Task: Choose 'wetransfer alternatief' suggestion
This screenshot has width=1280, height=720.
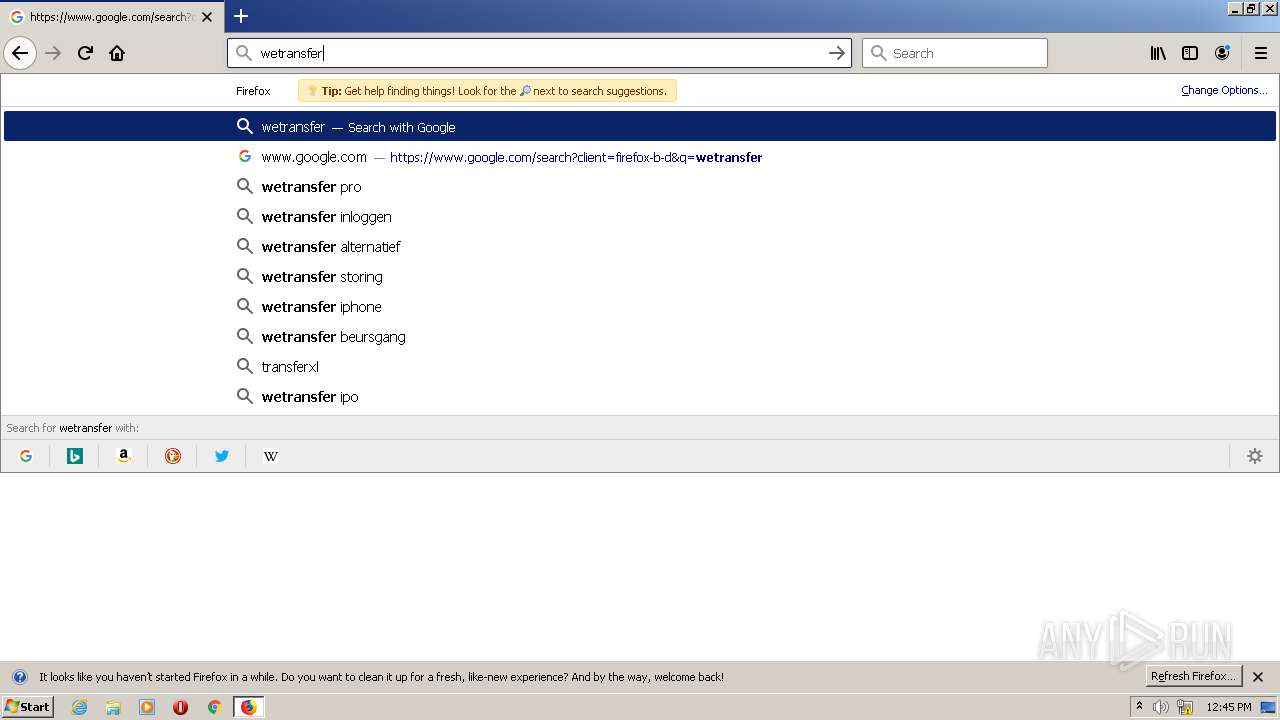Action: pos(640,247)
